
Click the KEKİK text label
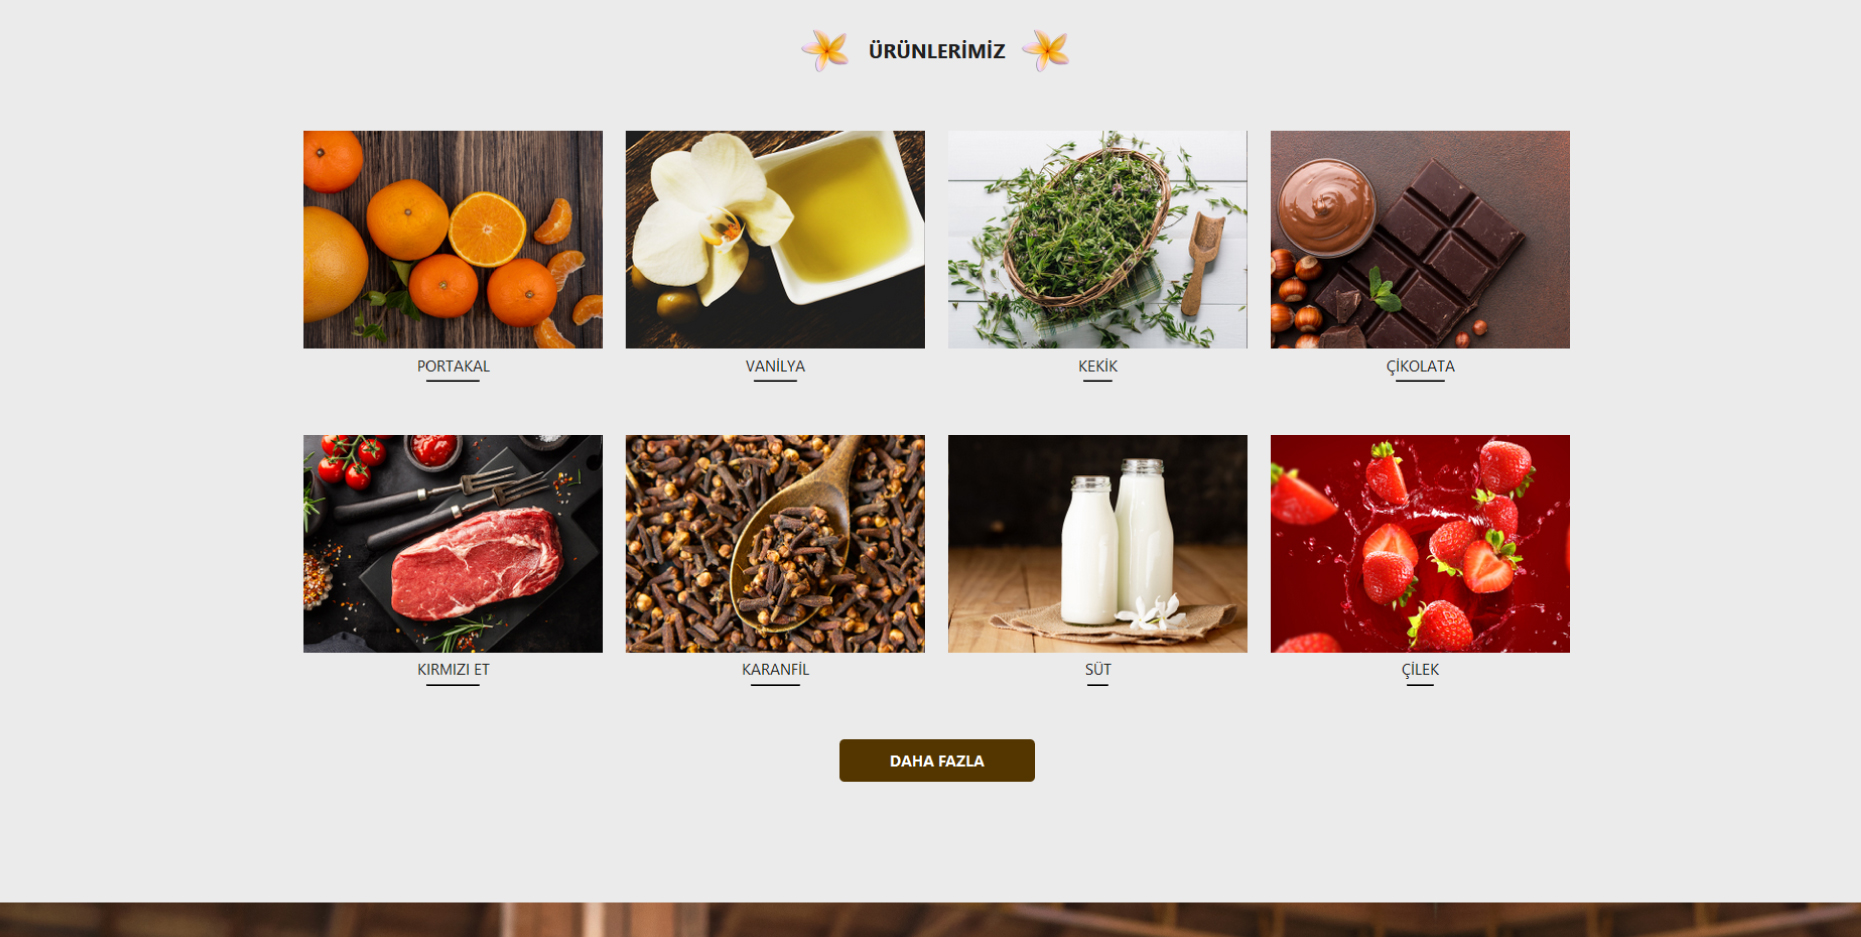click(1098, 366)
